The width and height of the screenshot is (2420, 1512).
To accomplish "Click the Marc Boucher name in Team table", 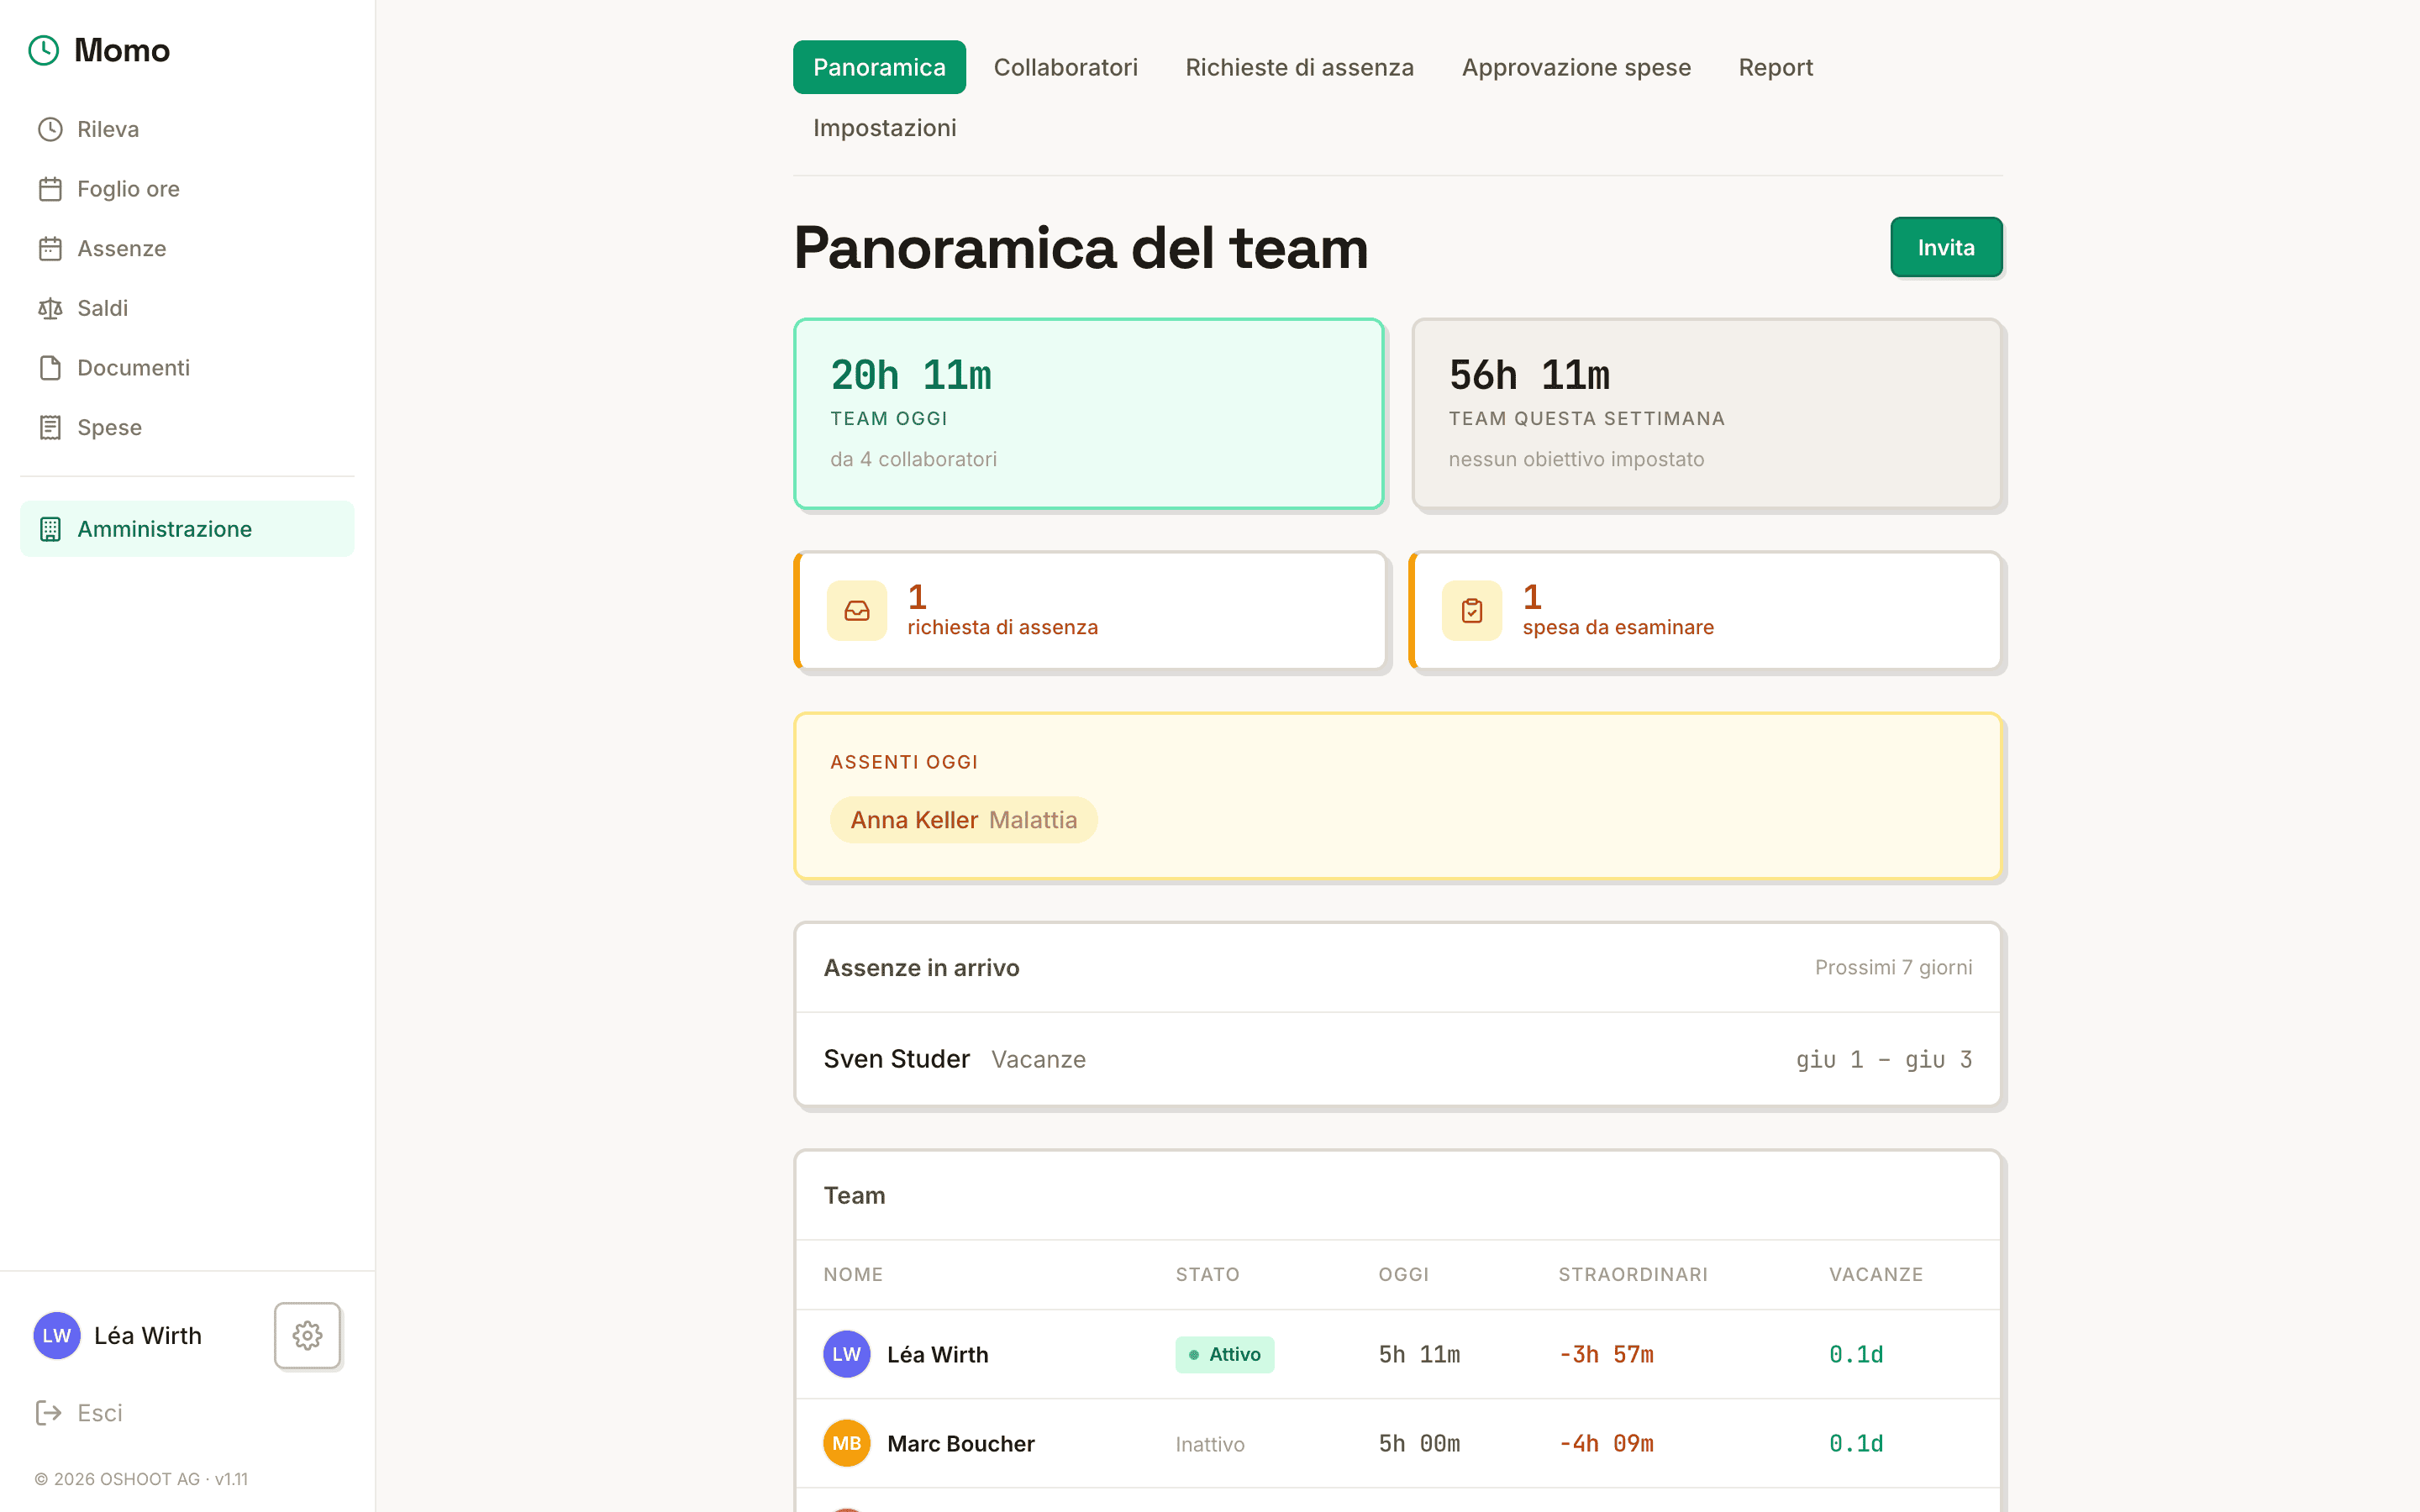I will point(960,1443).
